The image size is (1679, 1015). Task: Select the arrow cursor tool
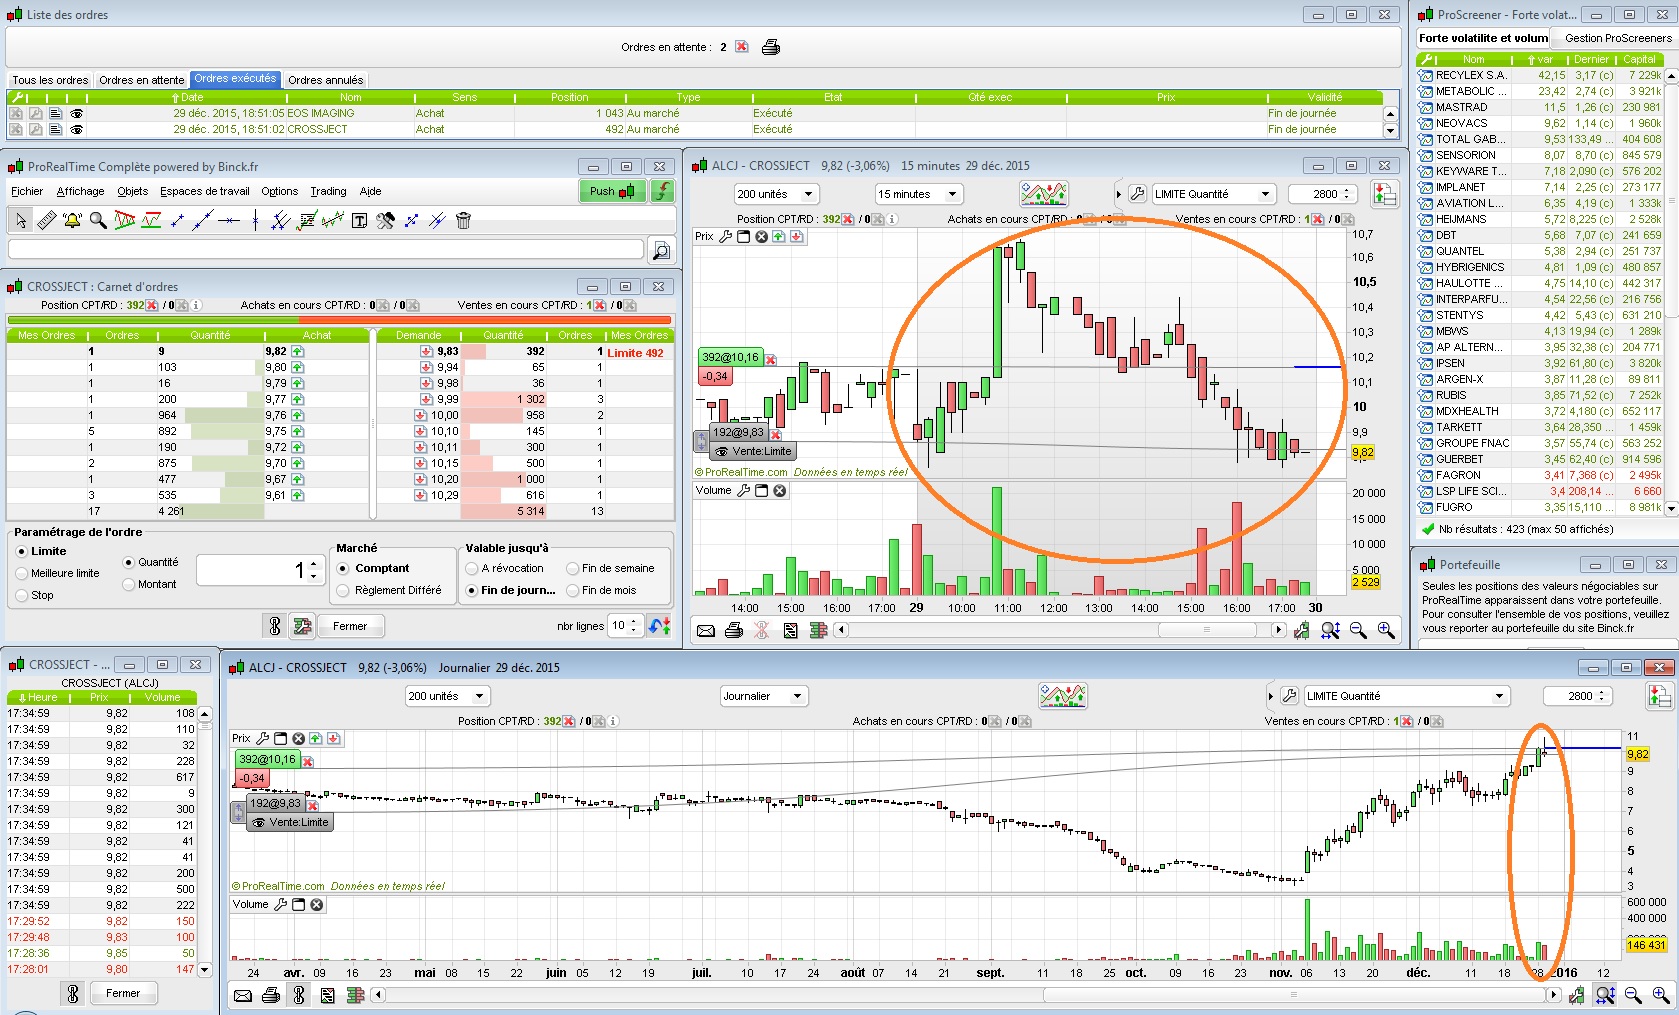point(21,220)
